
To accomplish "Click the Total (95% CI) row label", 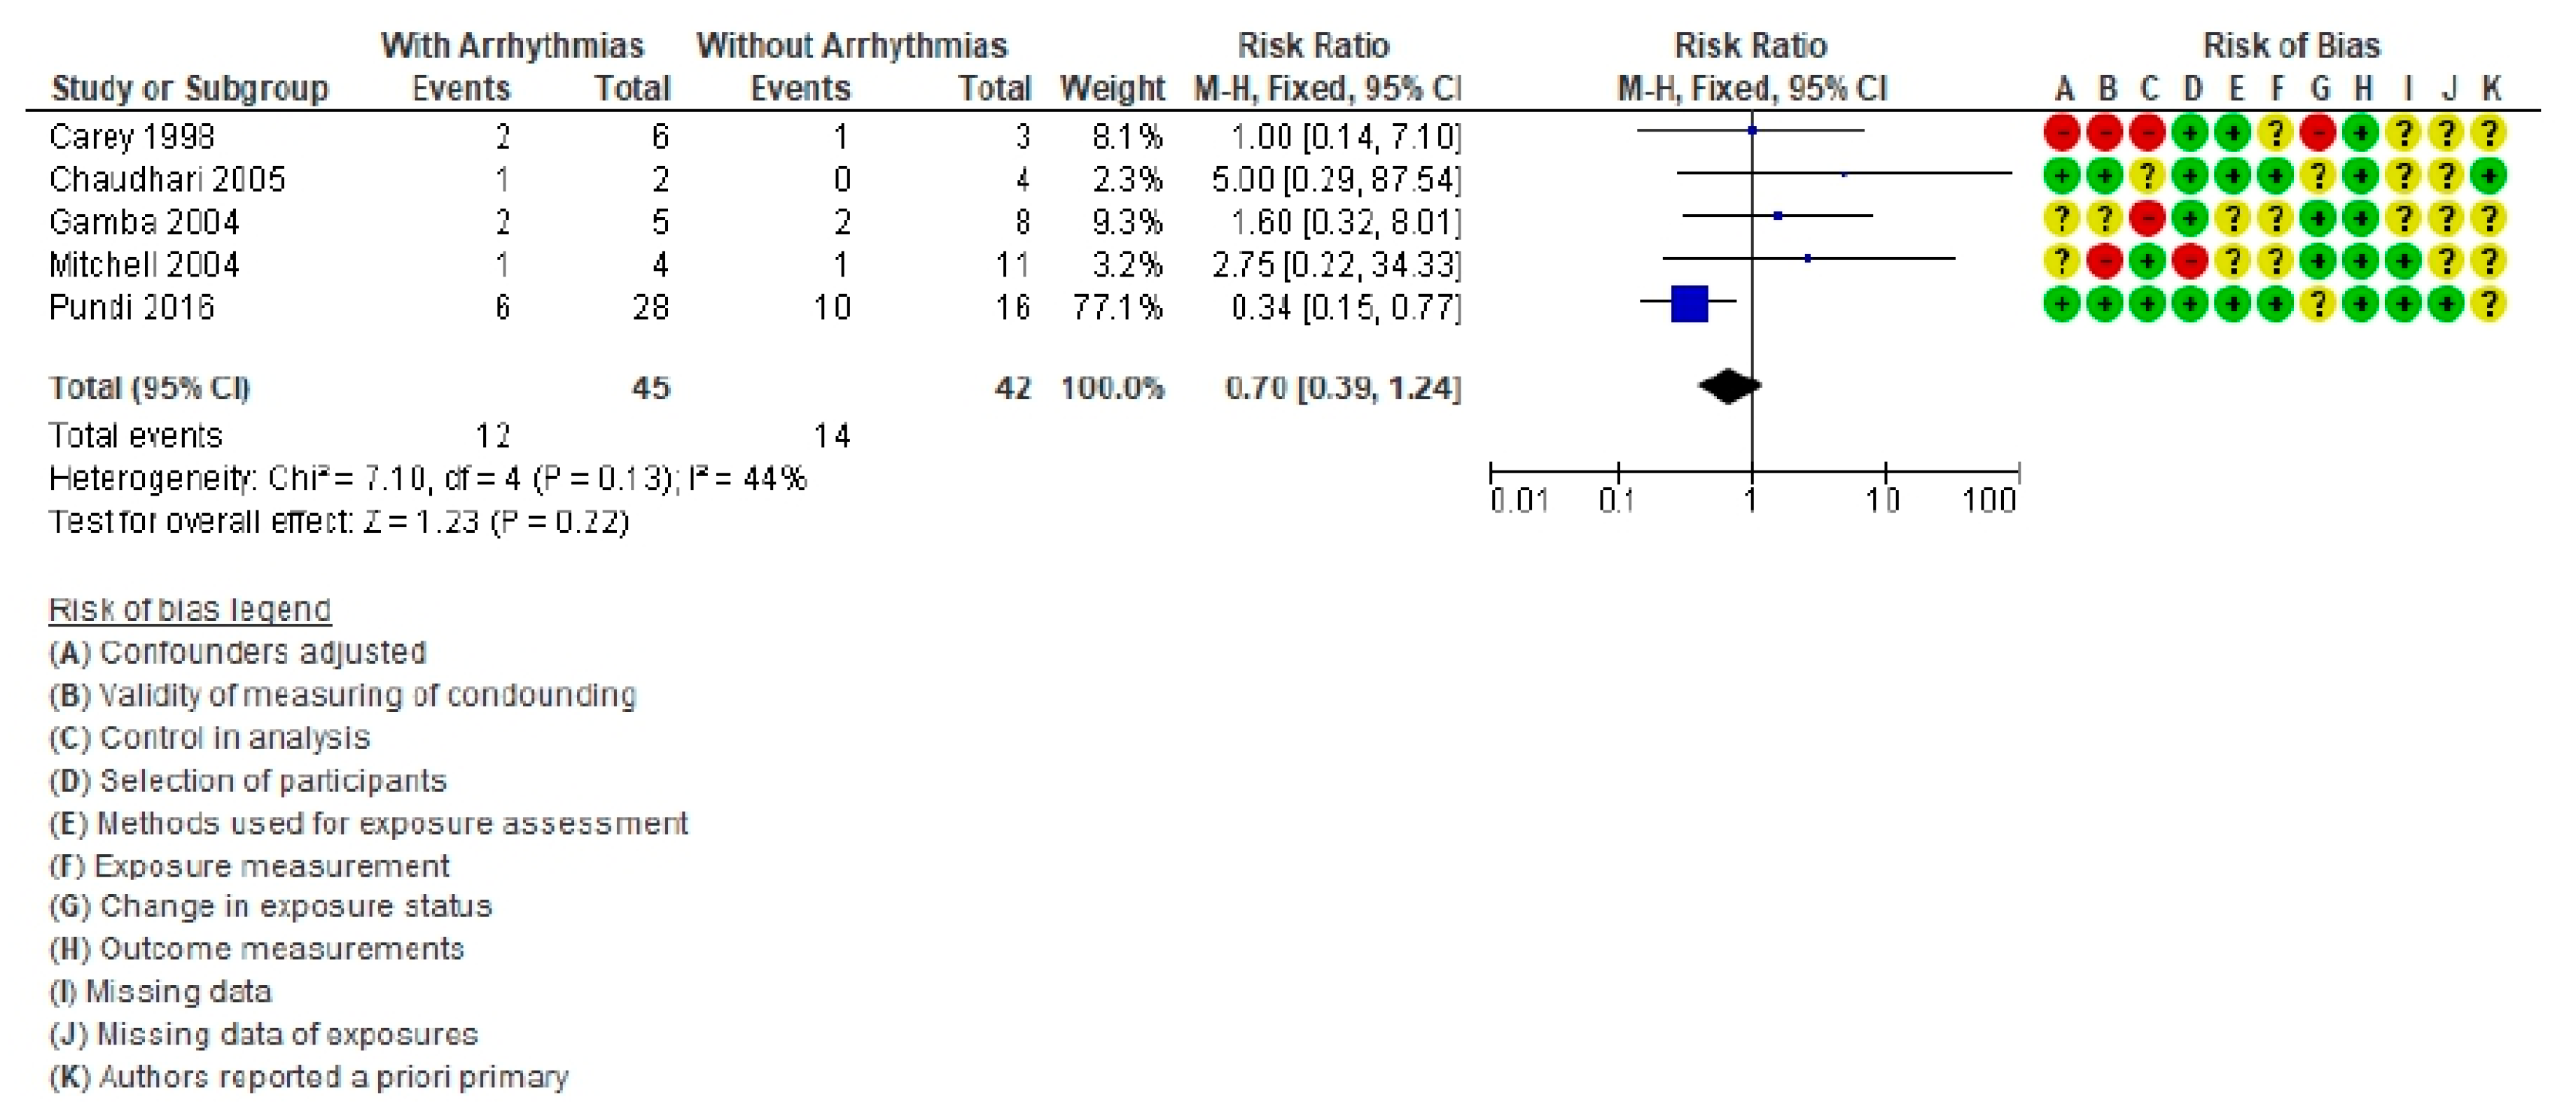I will point(150,387).
